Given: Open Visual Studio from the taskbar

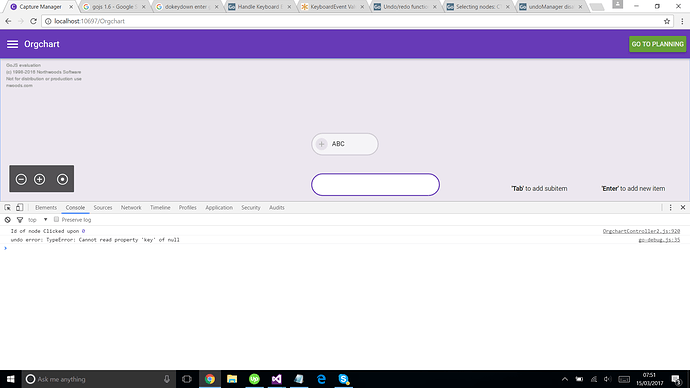Looking at the screenshot, I should tap(276, 379).
